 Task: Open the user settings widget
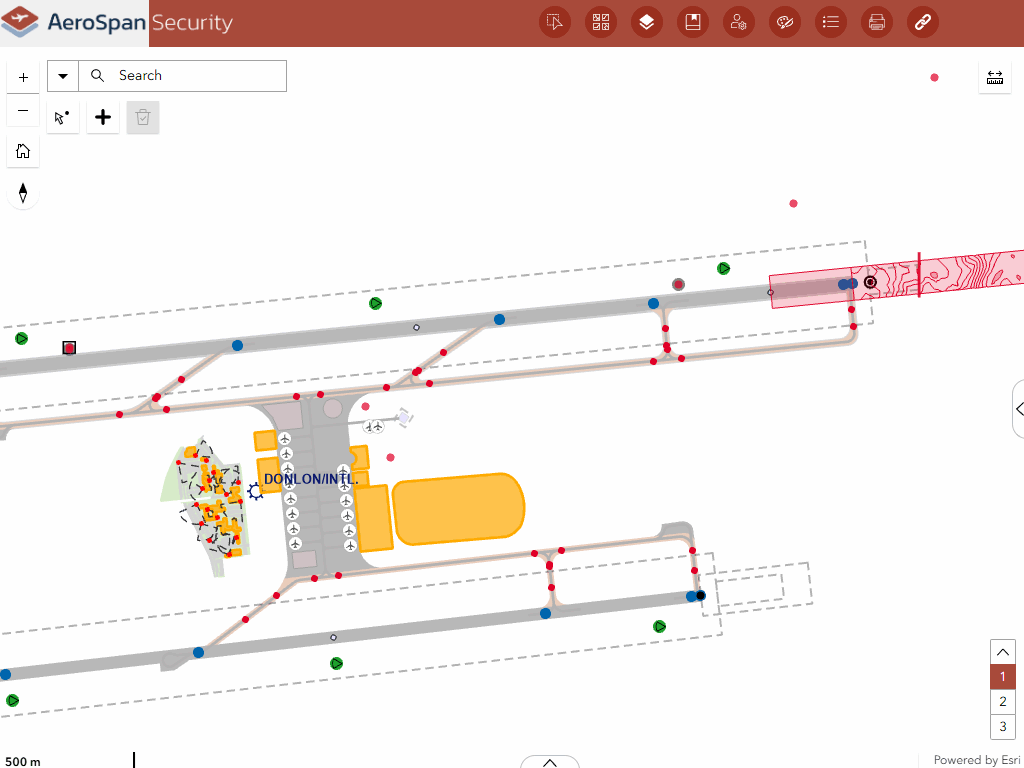click(739, 22)
